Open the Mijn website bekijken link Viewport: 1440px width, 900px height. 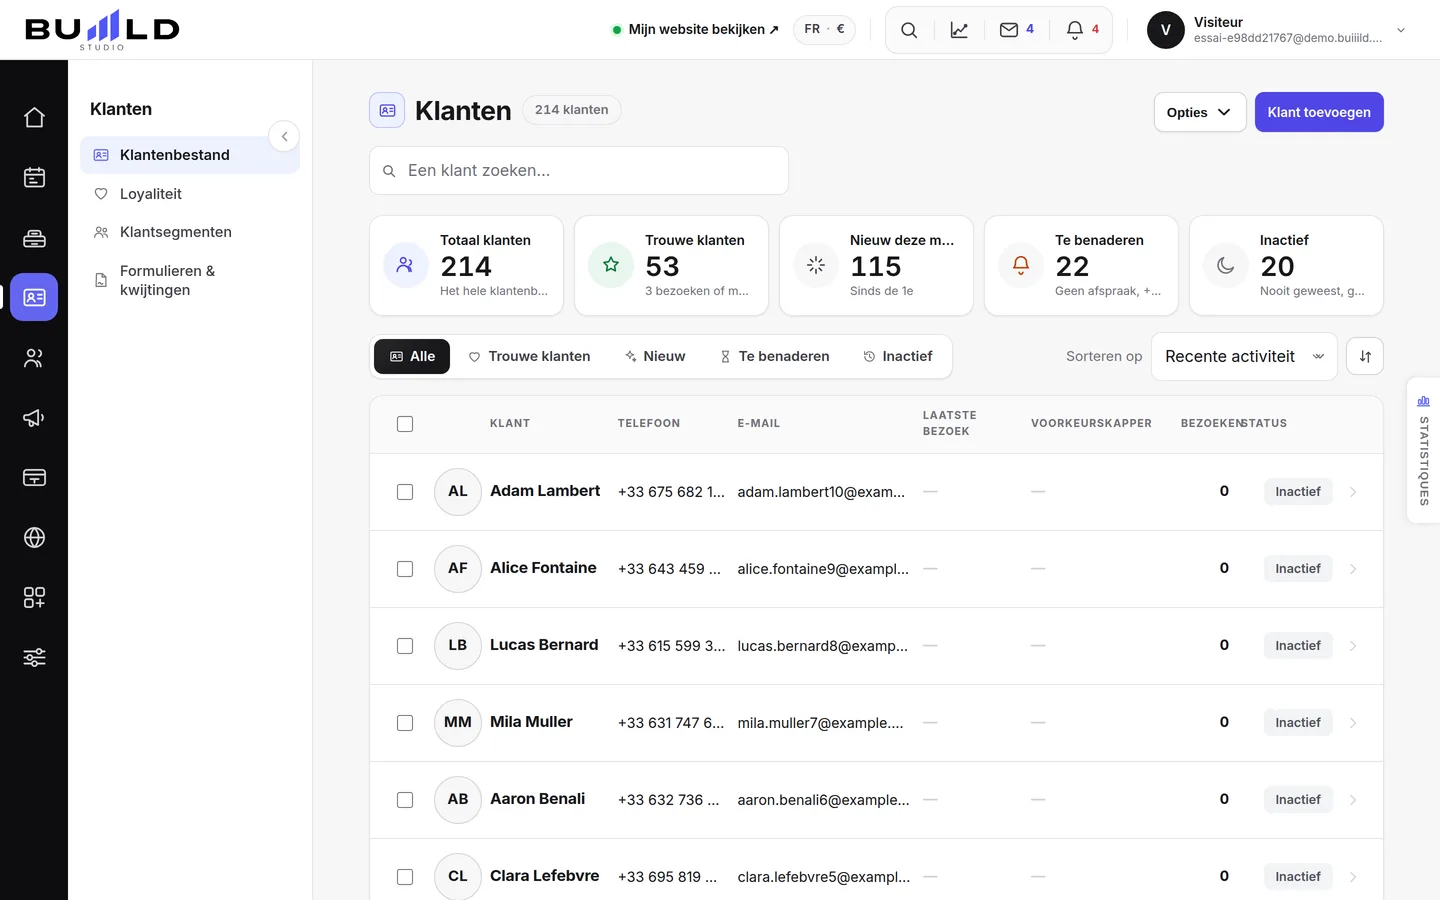(x=696, y=29)
